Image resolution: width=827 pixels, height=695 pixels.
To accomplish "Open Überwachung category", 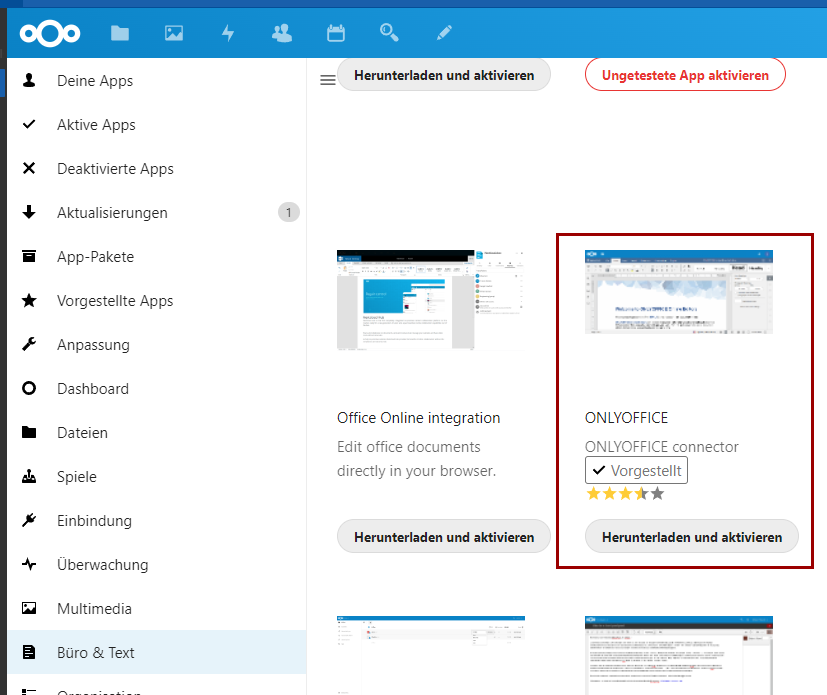I will (x=157, y=564).
